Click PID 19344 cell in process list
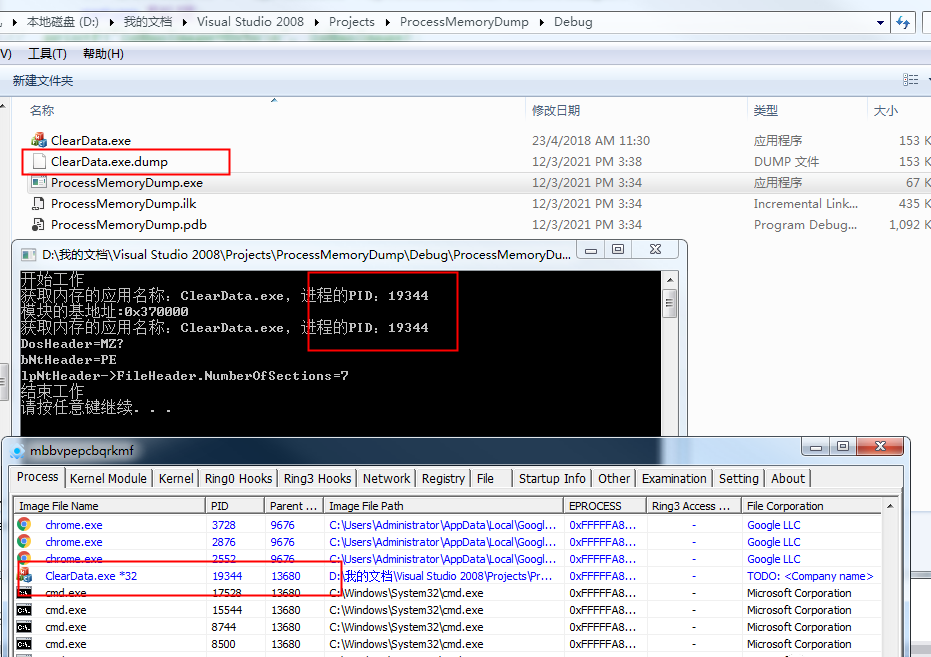 coord(227,576)
